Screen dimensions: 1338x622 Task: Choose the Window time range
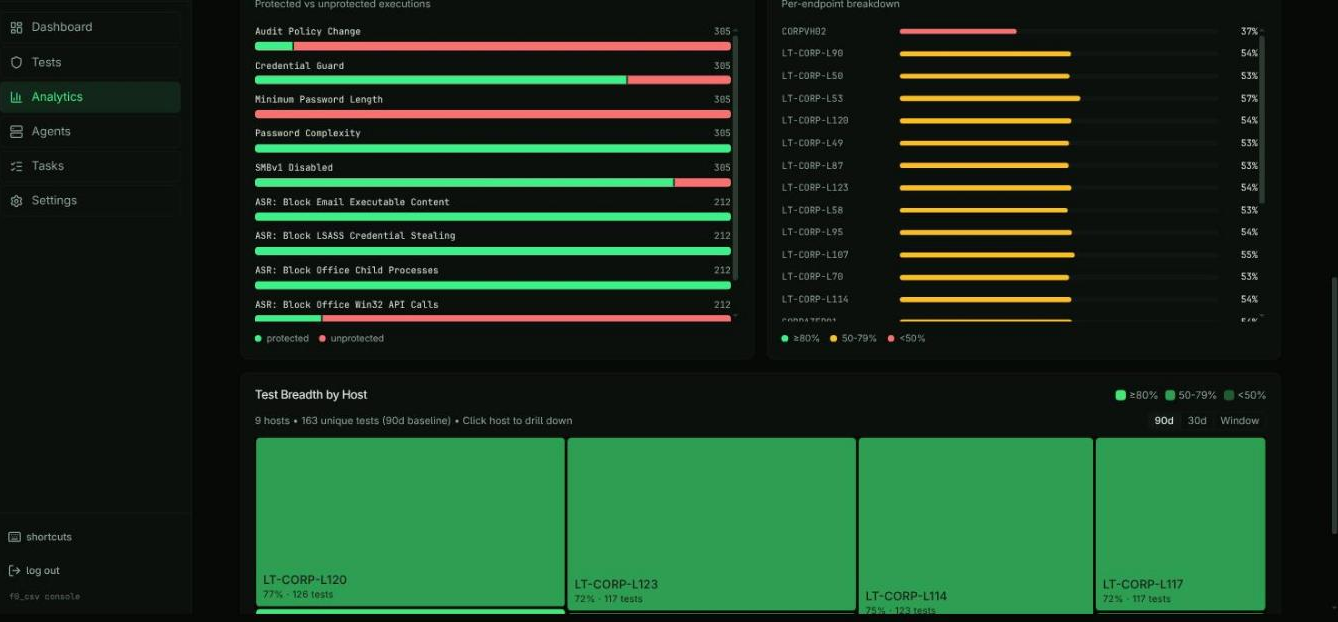[1239, 421]
